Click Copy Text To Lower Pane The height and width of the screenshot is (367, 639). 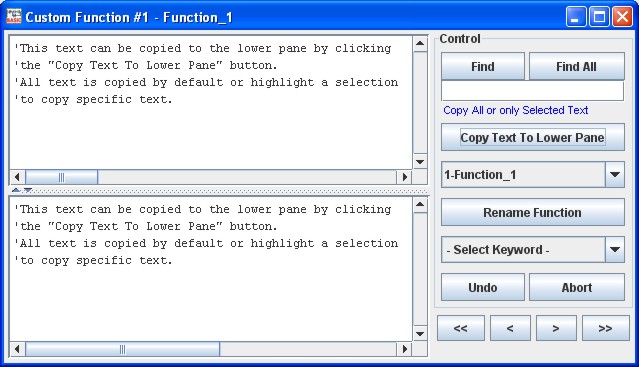tap(533, 137)
